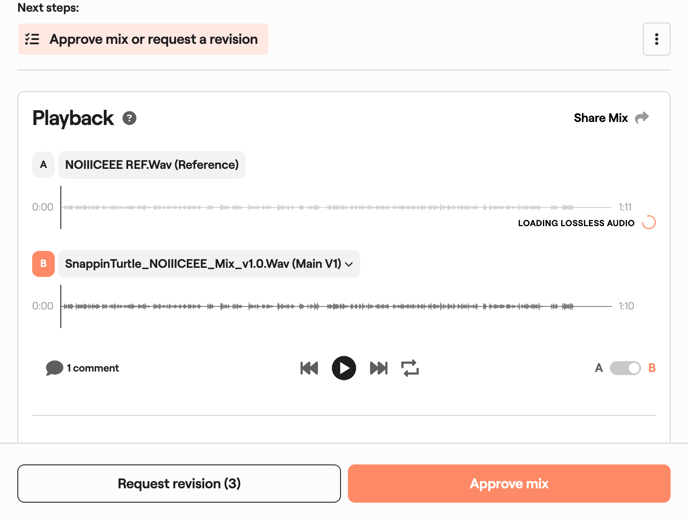Viewport: 688px width, 520px height.
Task: Seek within the reference track waveform
Action: pyautogui.click(x=330, y=207)
